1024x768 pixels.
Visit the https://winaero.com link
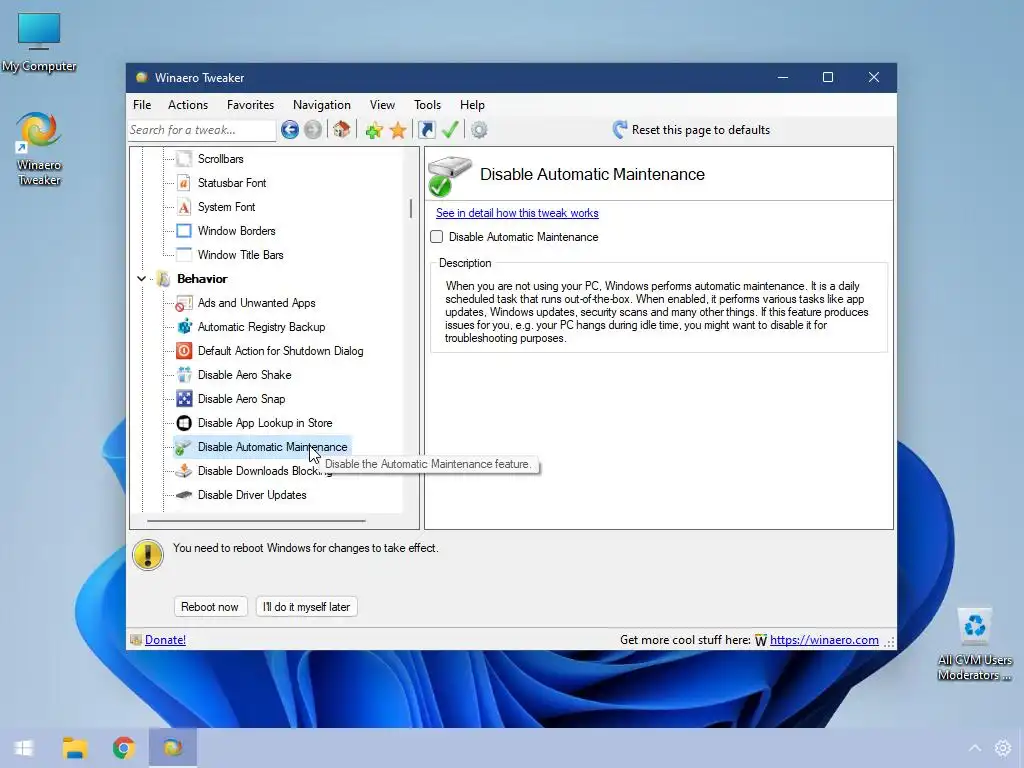[x=824, y=640]
